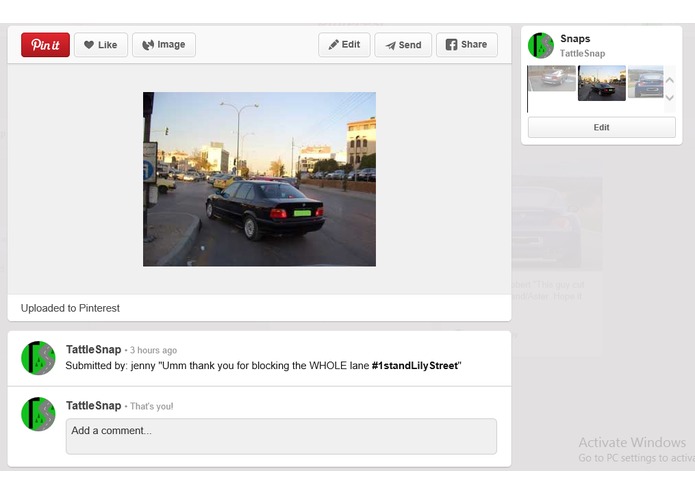This screenshot has width=695, height=494.
Task: Click the Uploaded to Pinterest text
Action: tap(70, 308)
